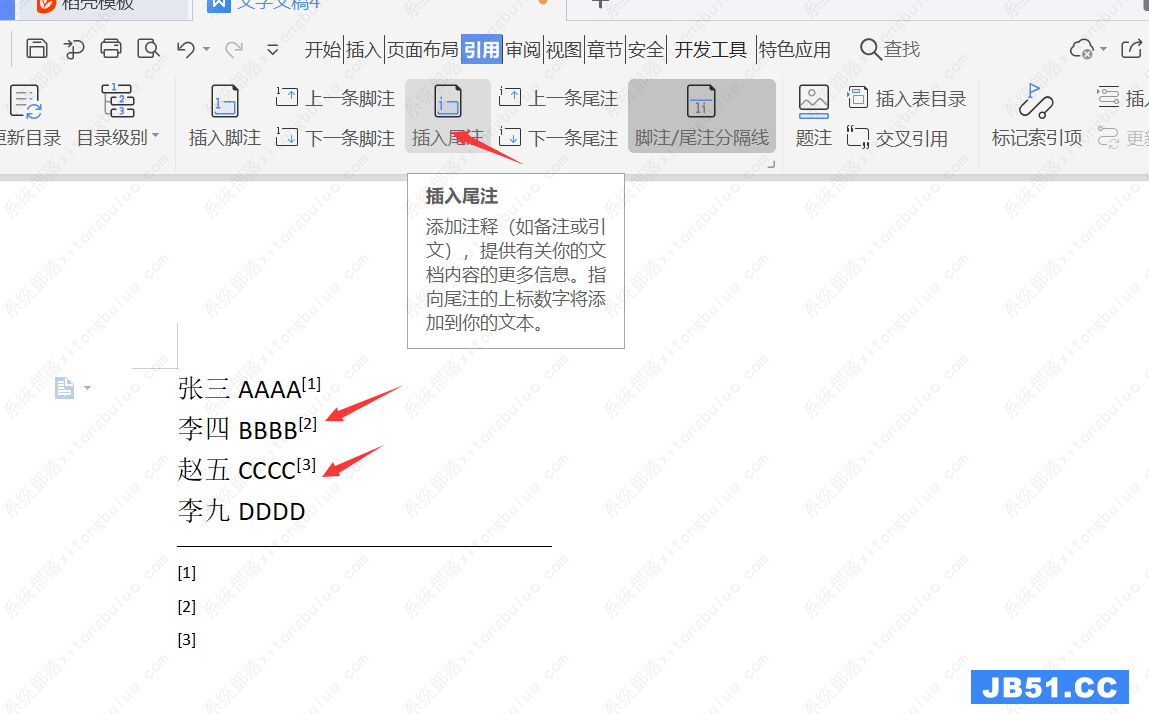Image resolution: width=1149 pixels, height=714 pixels.
Task: Click Insert Footnote (插入脚注)
Action: [x=225, y=116]
